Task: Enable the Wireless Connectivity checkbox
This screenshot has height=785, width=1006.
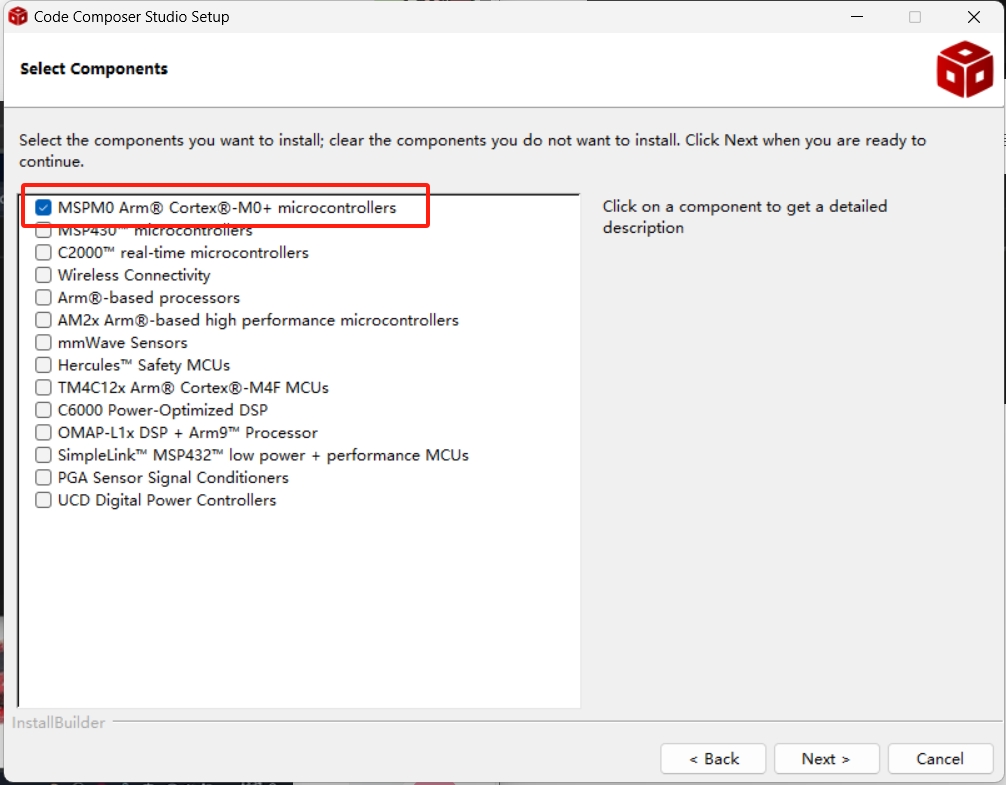Action: [43, 274]
